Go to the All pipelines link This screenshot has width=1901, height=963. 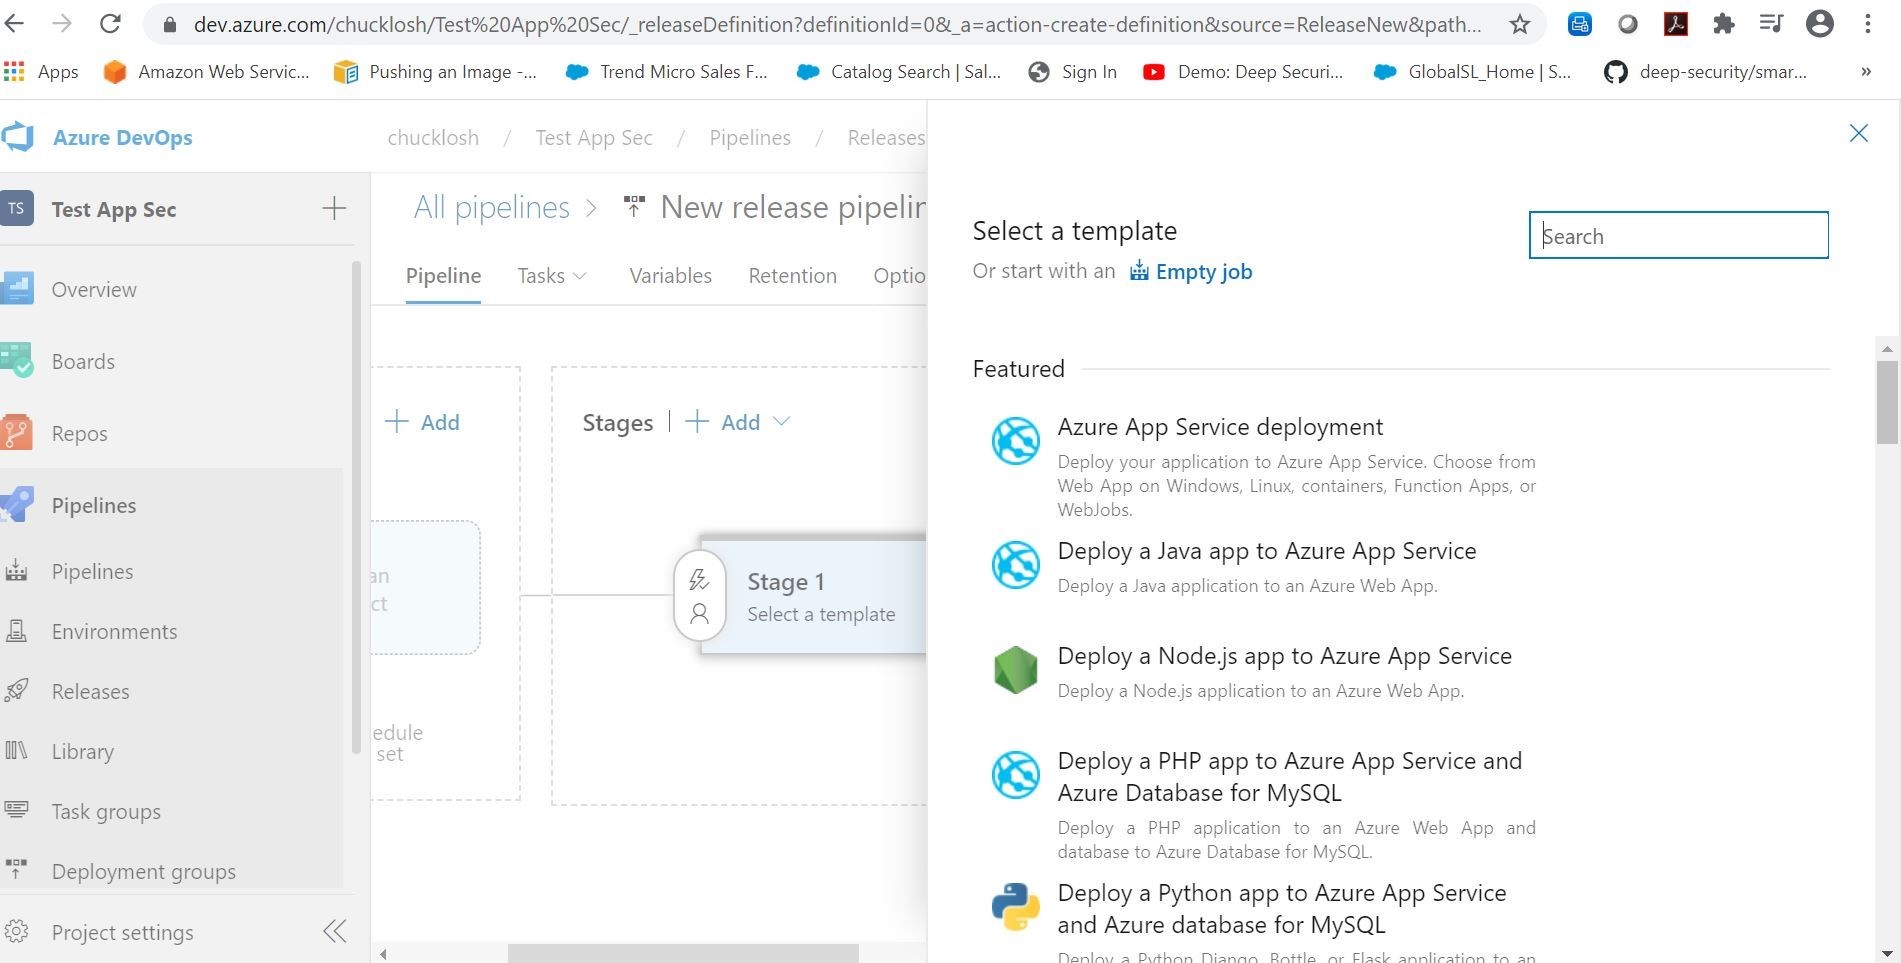[x=491, y=207]
